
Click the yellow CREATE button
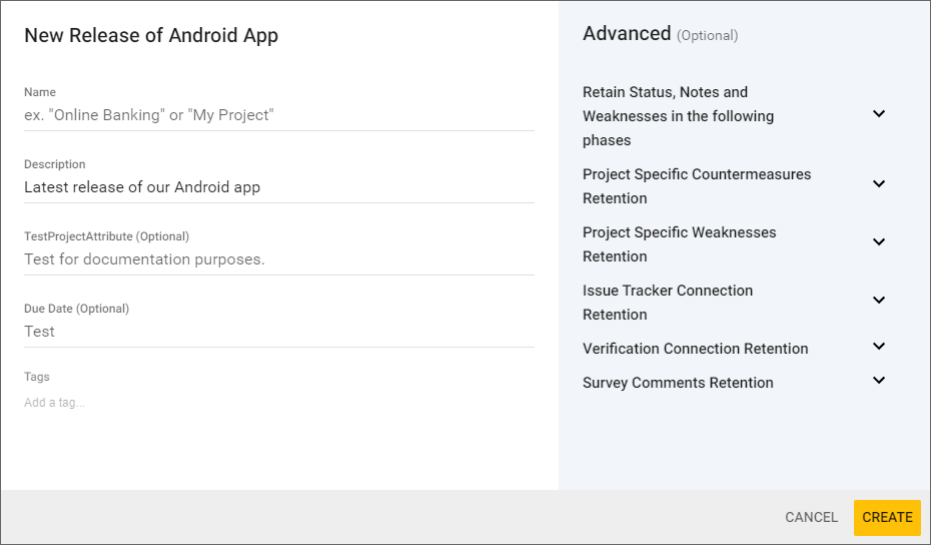pyautogui.click(x=887, y=517)
